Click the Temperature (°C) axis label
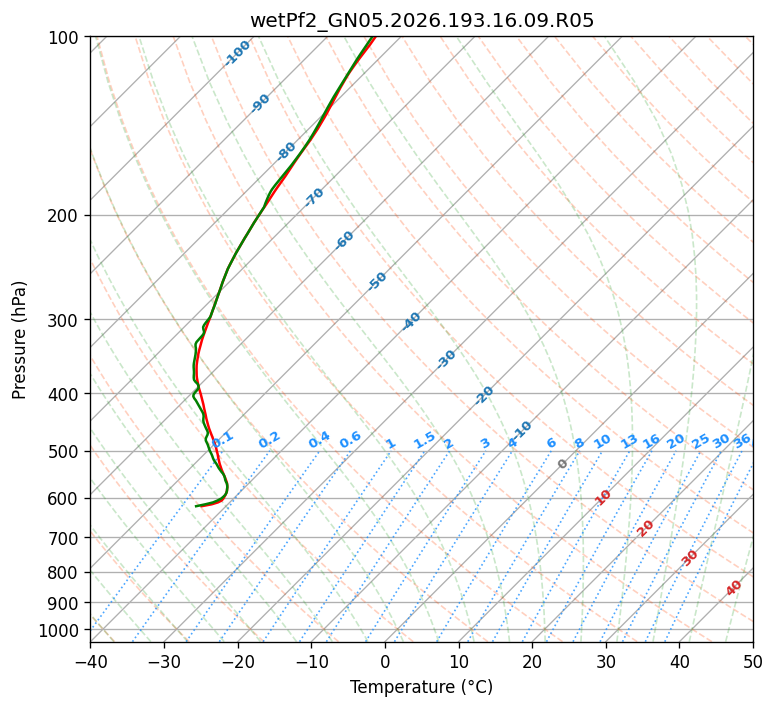This screenshot has height=708, width=775. point(421,687)
